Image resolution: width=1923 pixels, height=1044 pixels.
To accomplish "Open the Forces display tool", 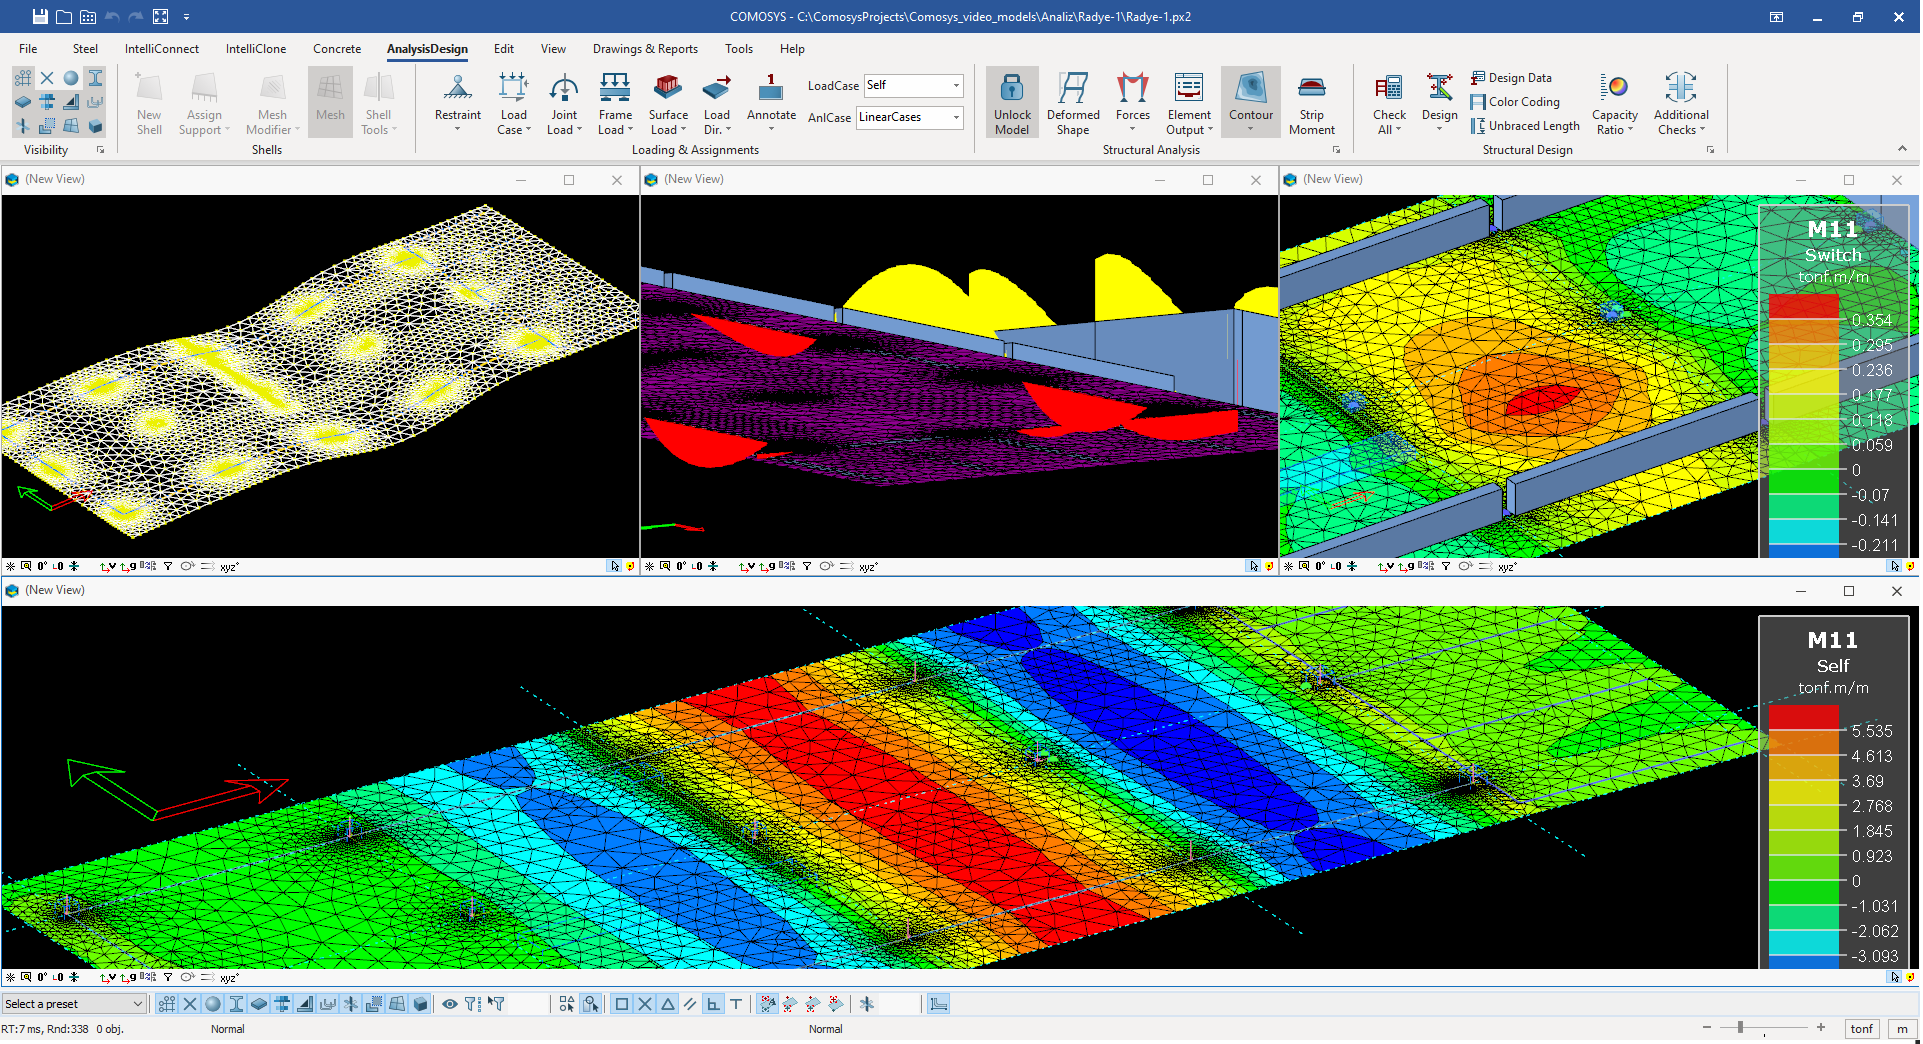I will pyautogui.click(x=1133, y=102).
